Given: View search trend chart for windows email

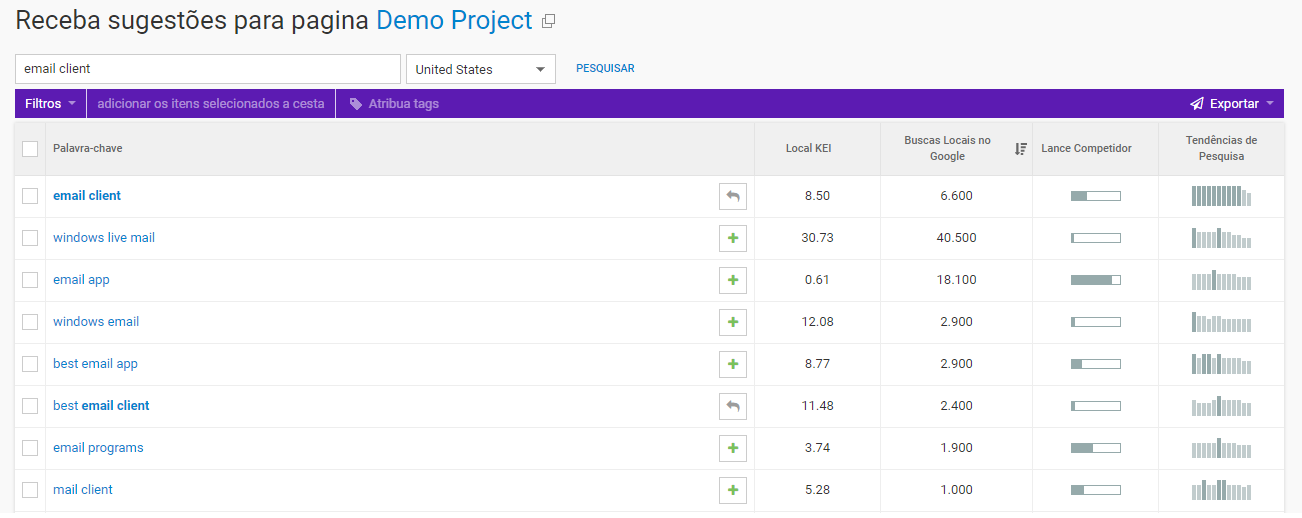Looking at the screenshot, I should 1221,322.
